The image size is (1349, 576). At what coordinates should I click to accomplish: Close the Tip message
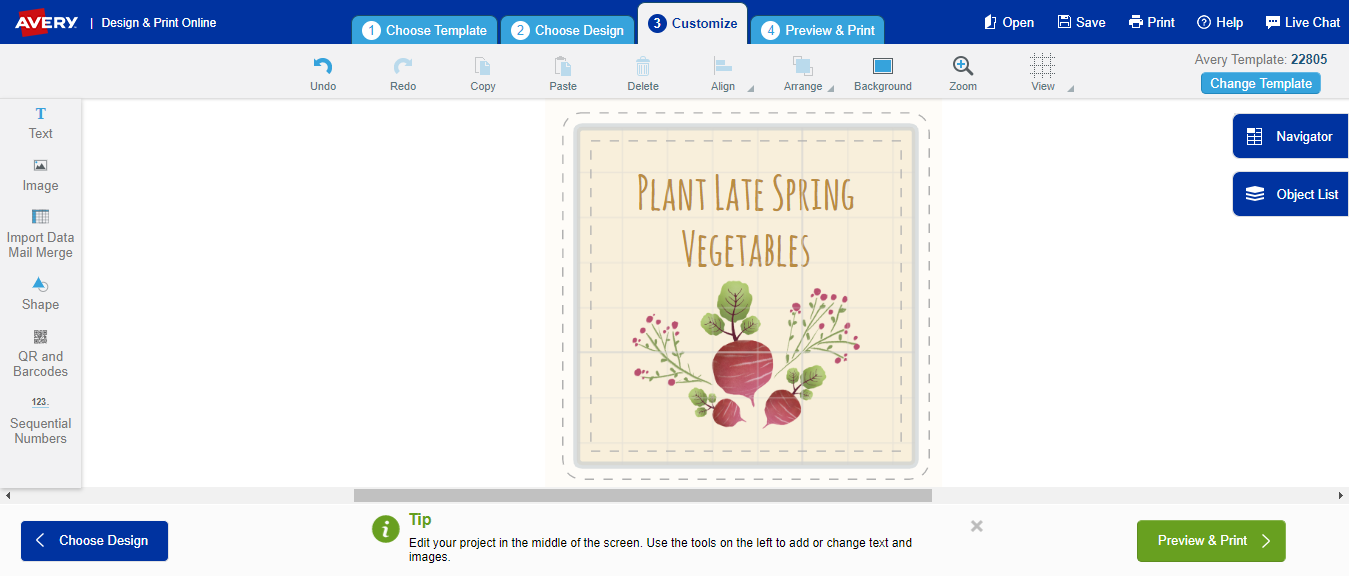pyautogui.click(x=977, y=526)
